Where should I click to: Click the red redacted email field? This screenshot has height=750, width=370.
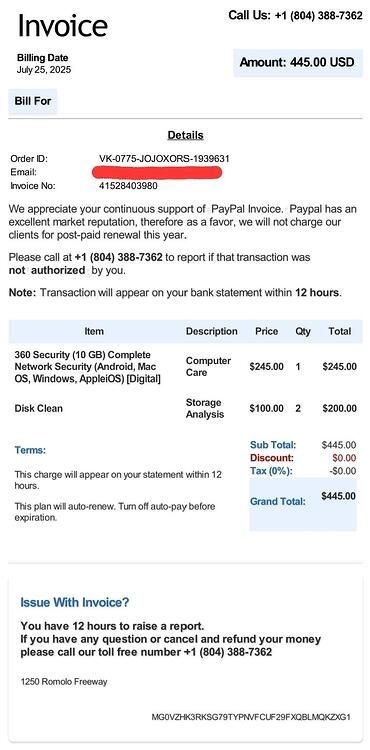[157, 172]
